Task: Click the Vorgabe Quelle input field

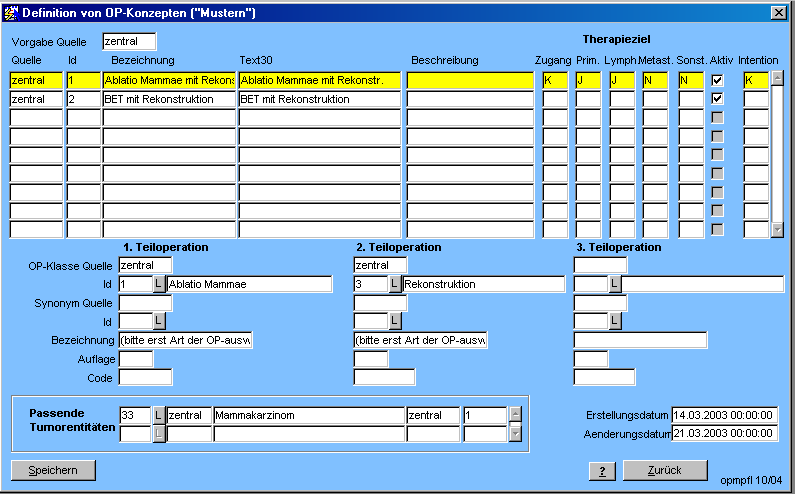Action: click(130, 42)
